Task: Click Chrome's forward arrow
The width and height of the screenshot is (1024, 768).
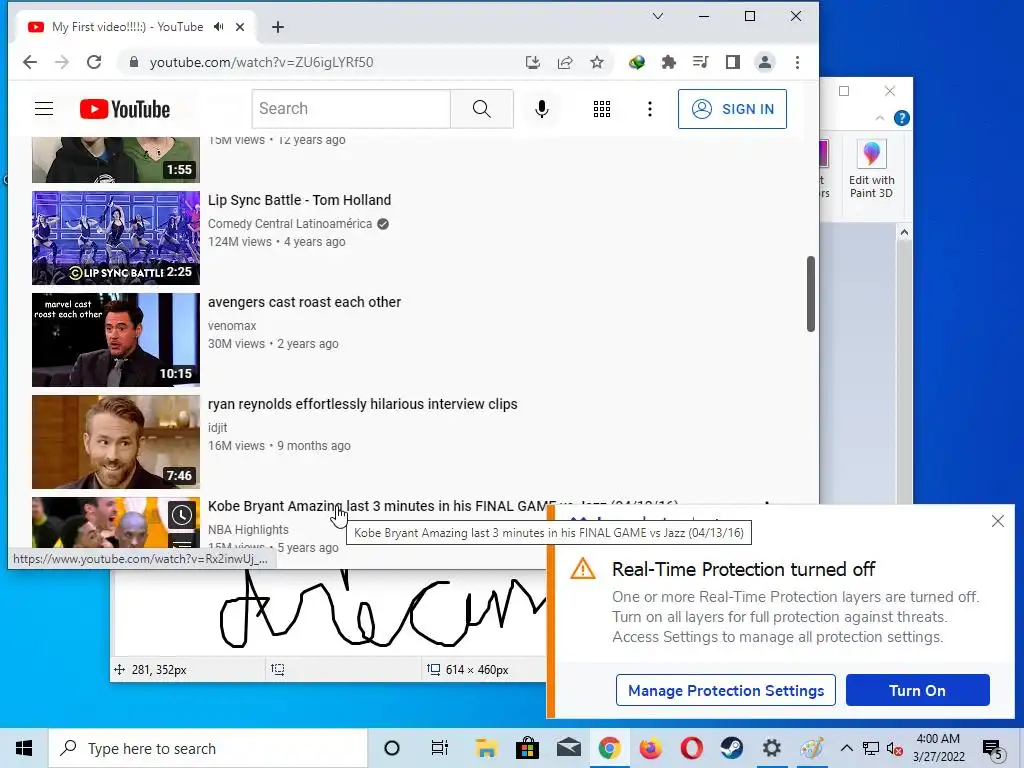Action: pyautogui.click(x=62, y=62)
